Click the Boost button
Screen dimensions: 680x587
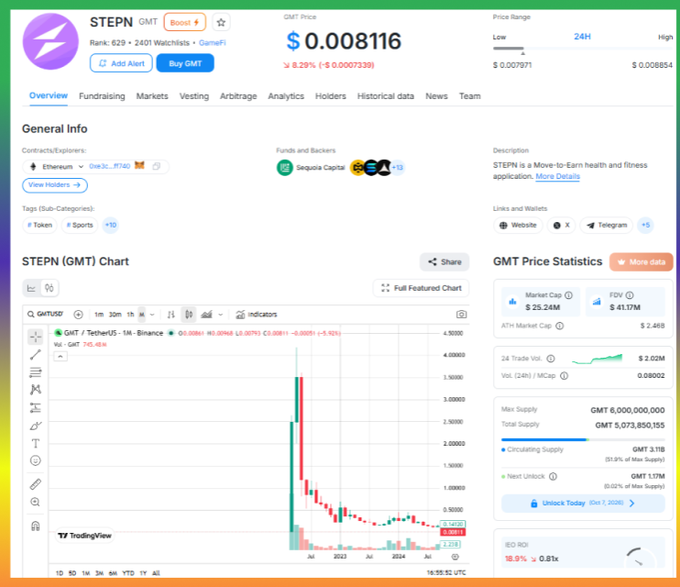point(185,22)
